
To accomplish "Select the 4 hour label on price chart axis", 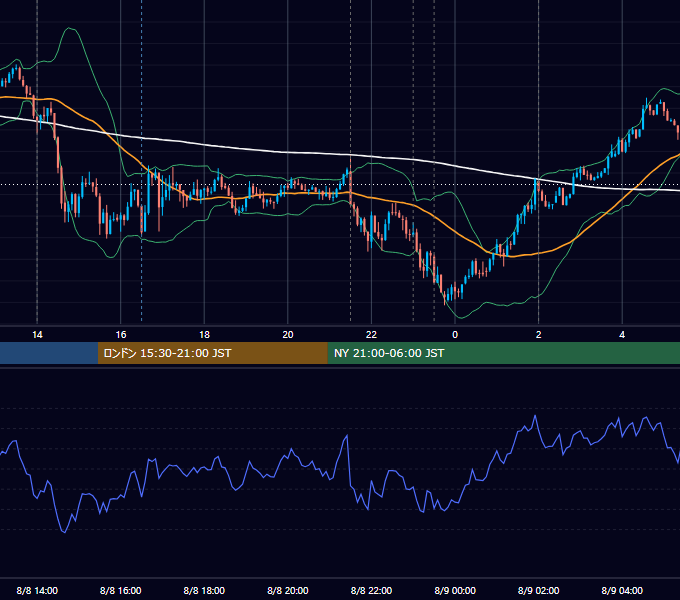I will point(622,335).
